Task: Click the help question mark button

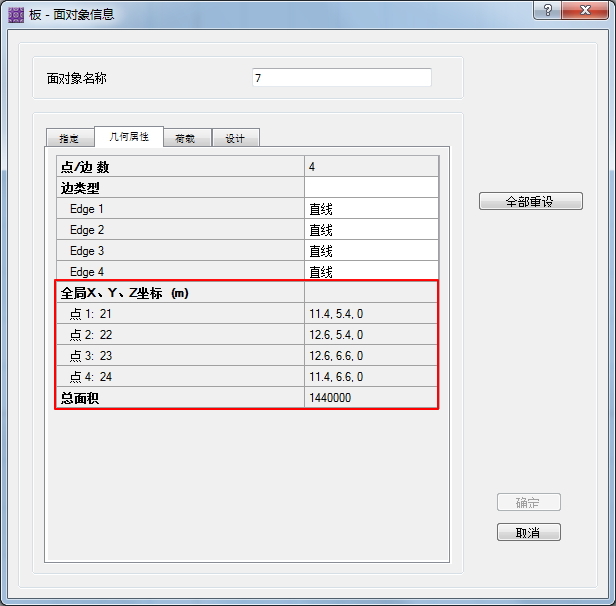Action: 547,10
